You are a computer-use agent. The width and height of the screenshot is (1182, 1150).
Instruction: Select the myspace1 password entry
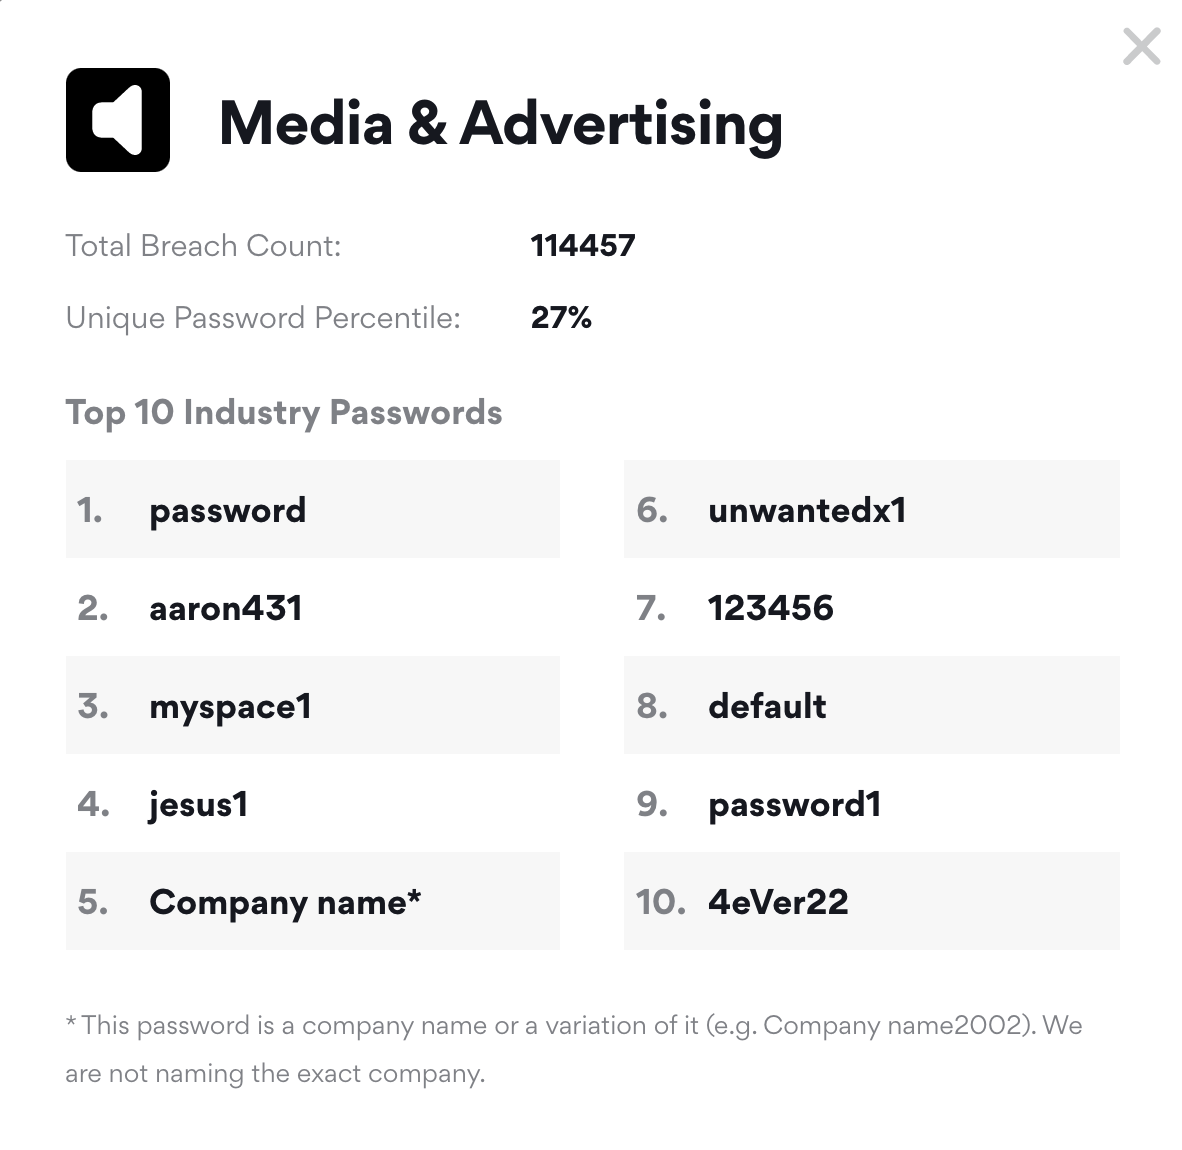pos(231,707)
